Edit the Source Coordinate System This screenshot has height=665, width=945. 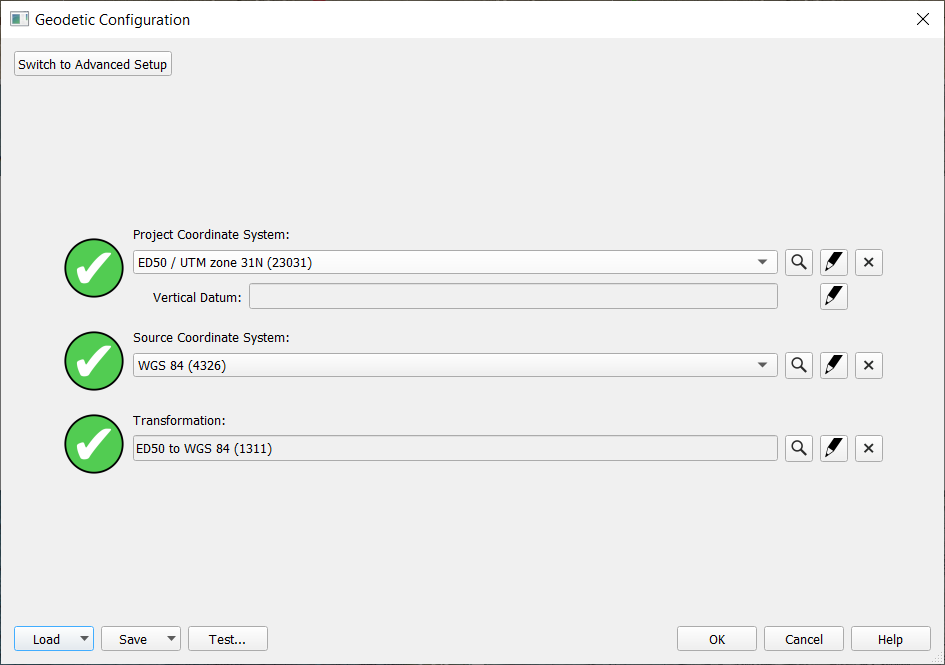pos(833,365)
